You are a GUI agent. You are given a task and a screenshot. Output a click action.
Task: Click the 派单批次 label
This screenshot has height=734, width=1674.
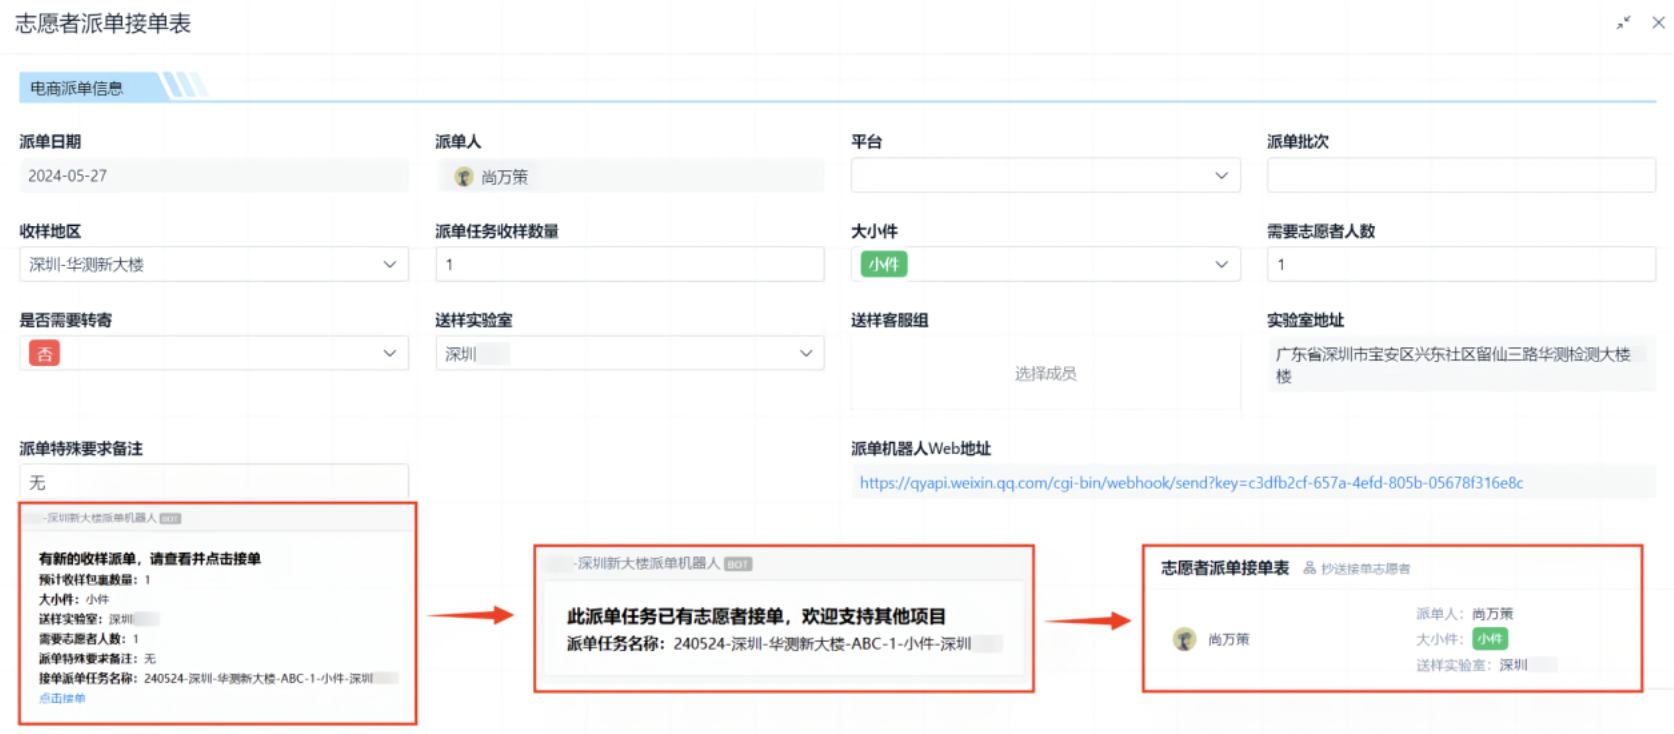click(1298, 141)
